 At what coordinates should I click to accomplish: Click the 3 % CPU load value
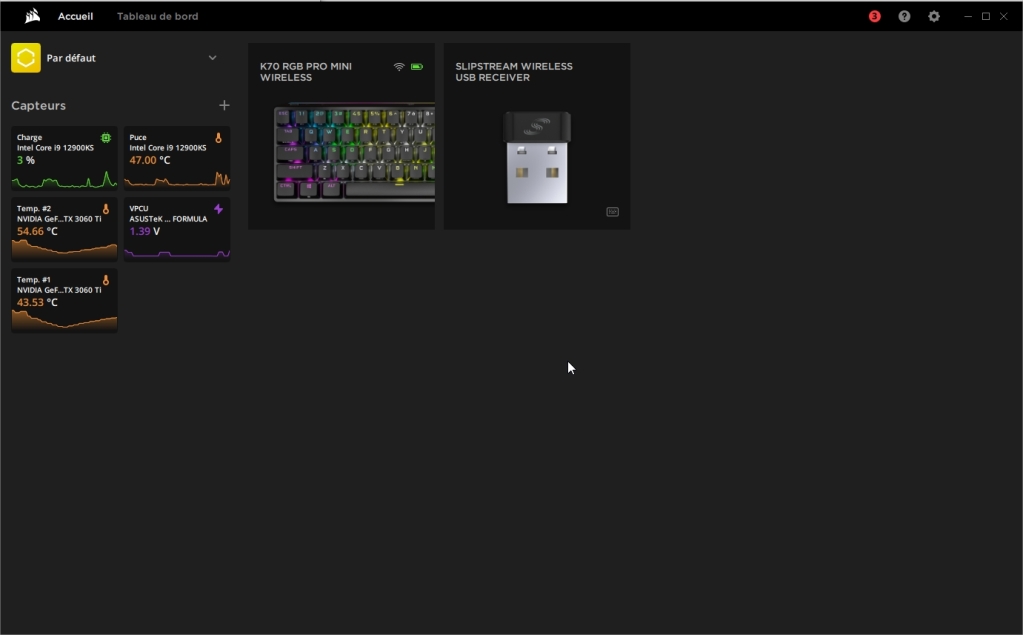tap(25, 160)
